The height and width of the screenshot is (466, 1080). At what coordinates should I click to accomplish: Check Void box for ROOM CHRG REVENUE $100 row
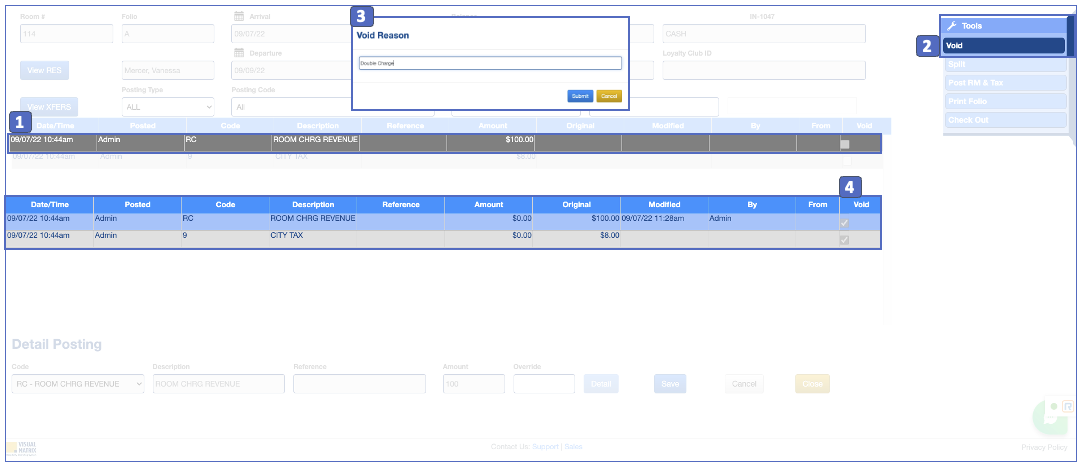(x=845, y=144)
